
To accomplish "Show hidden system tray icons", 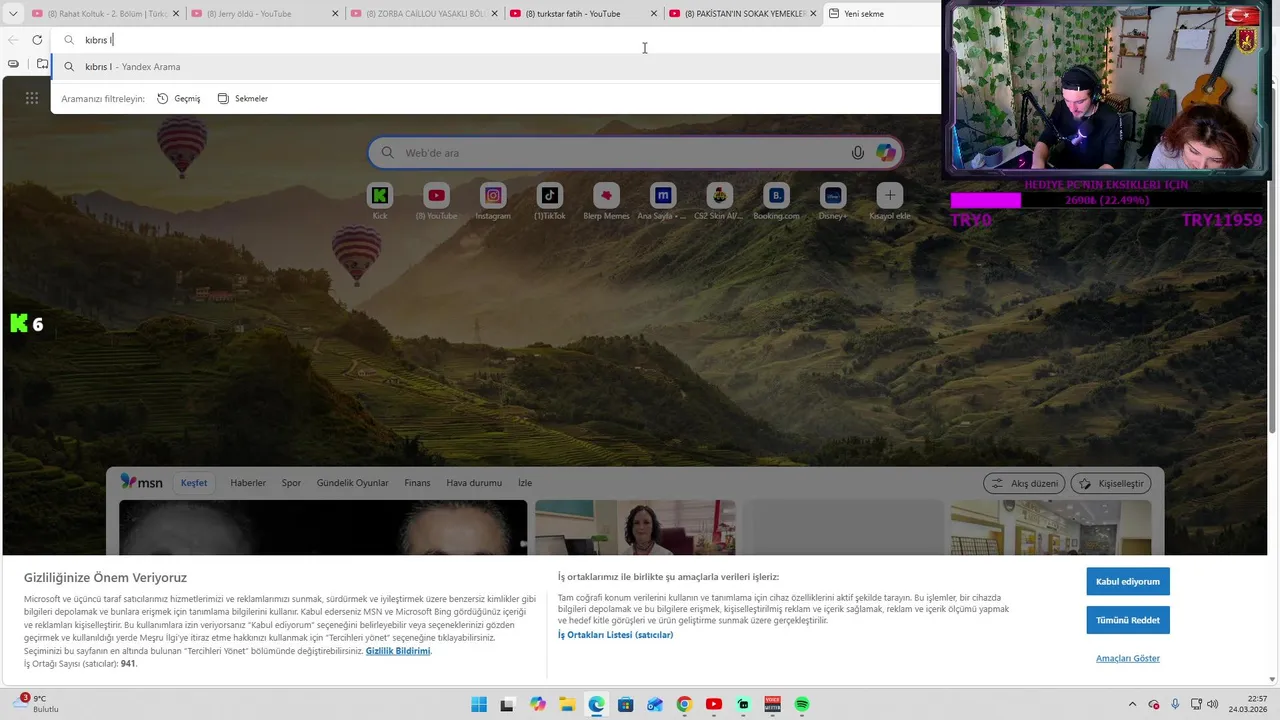I will click(1132, 704).
